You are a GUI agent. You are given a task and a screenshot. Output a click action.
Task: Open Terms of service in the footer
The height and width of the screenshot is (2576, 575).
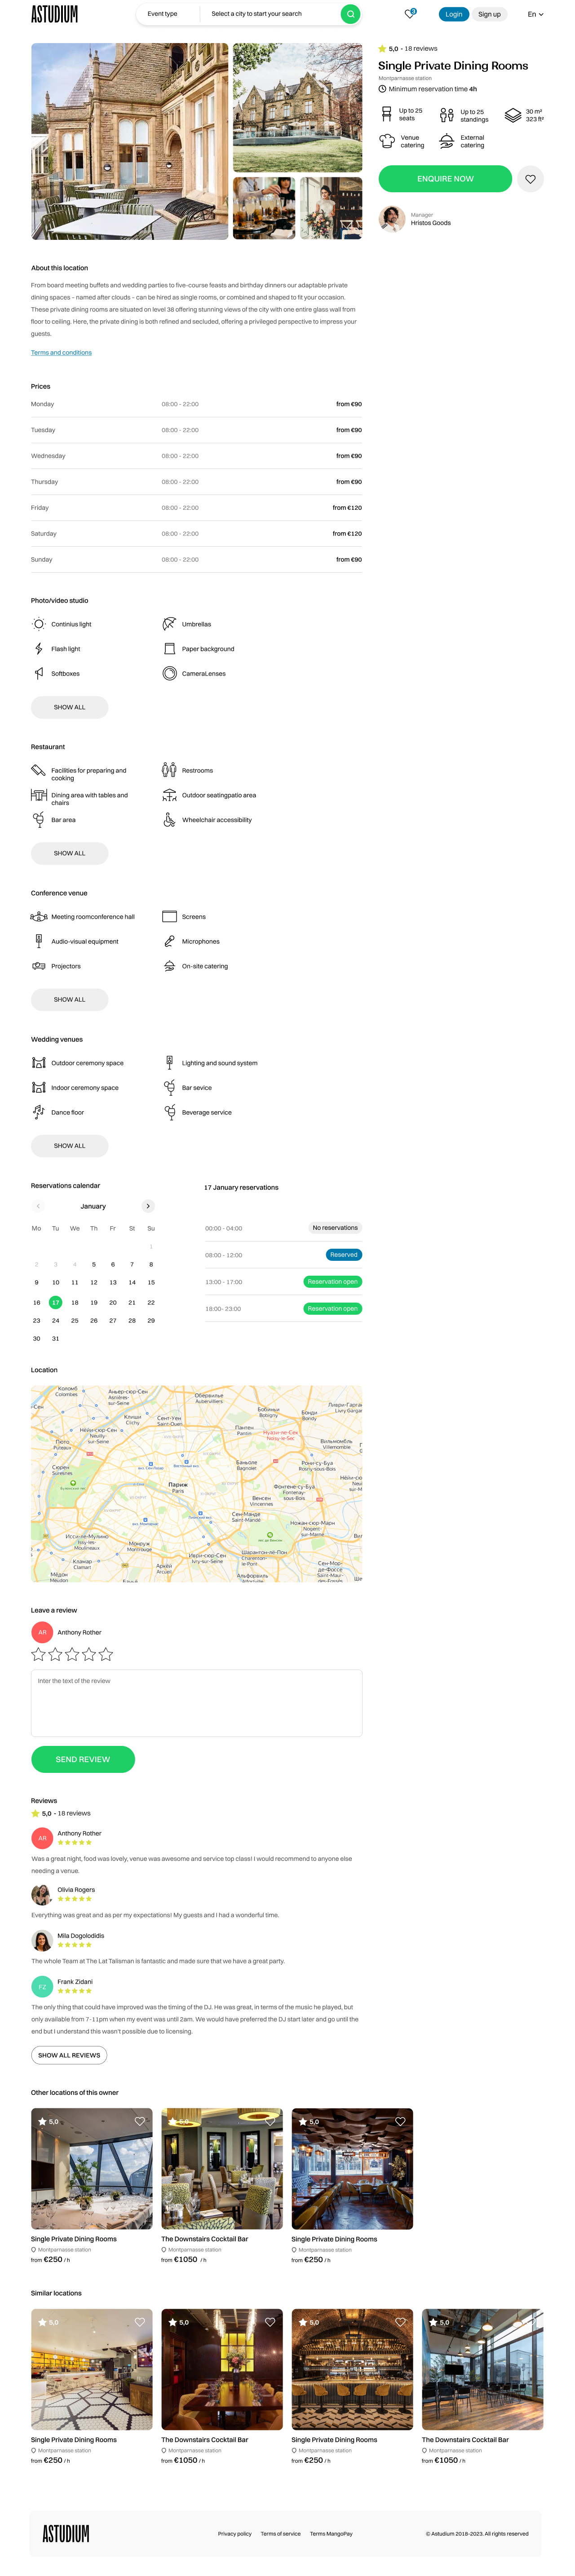click(281, 2534)
